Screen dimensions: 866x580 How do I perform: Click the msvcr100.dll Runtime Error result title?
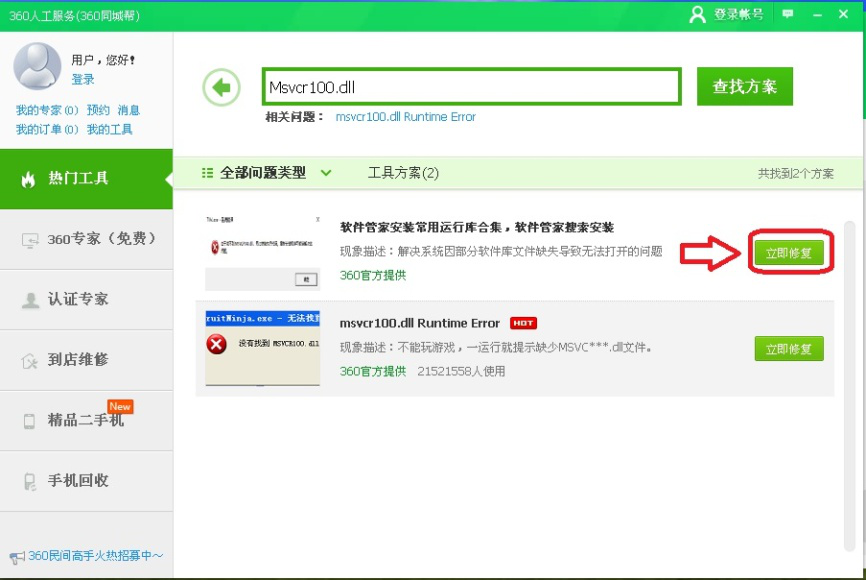[x=420, y=323]
